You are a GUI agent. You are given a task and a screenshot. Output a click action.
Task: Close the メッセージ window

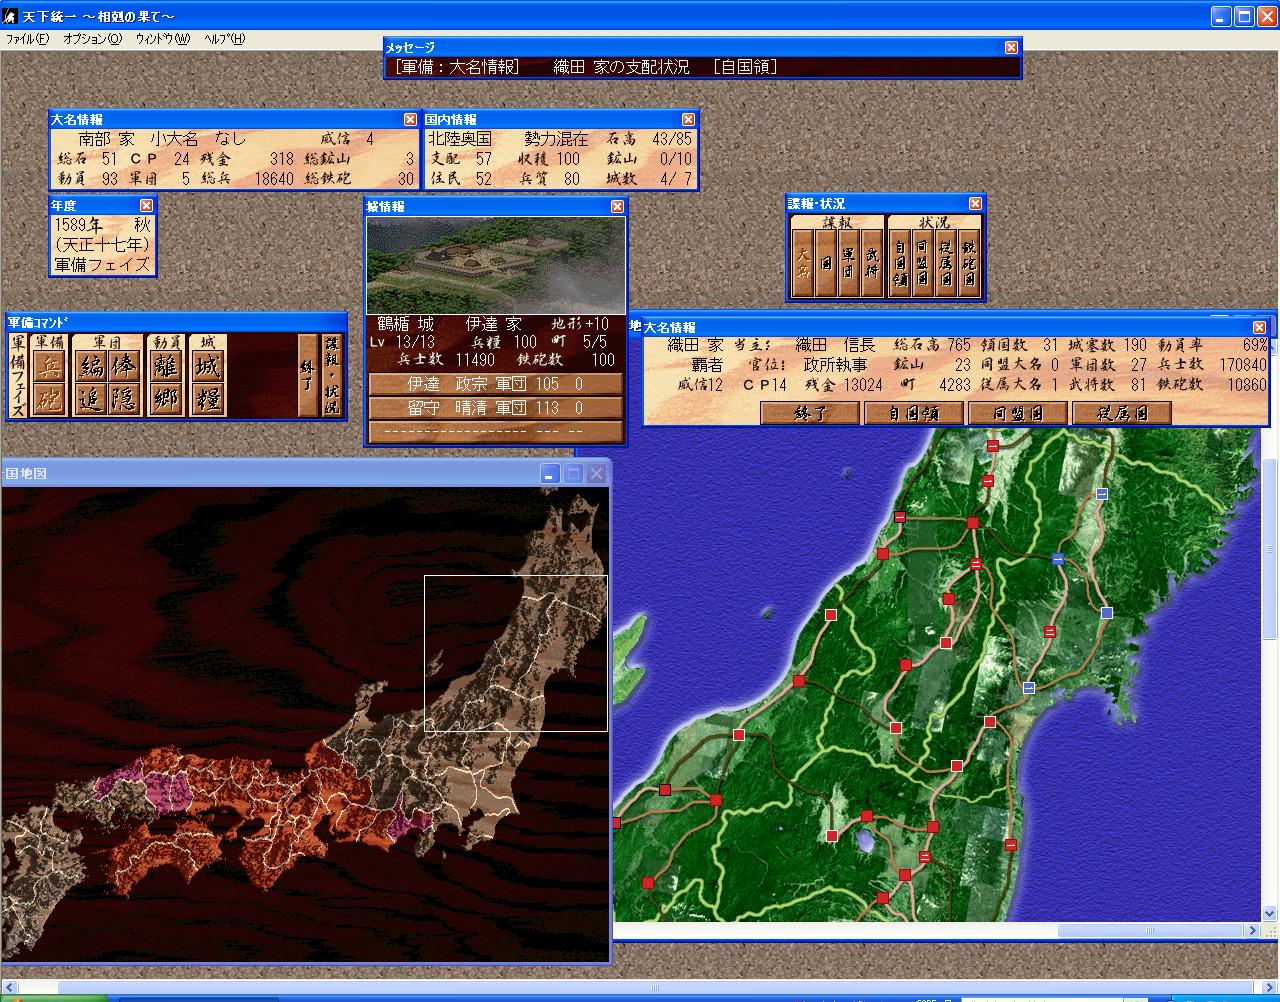[x=1011, y=47]
